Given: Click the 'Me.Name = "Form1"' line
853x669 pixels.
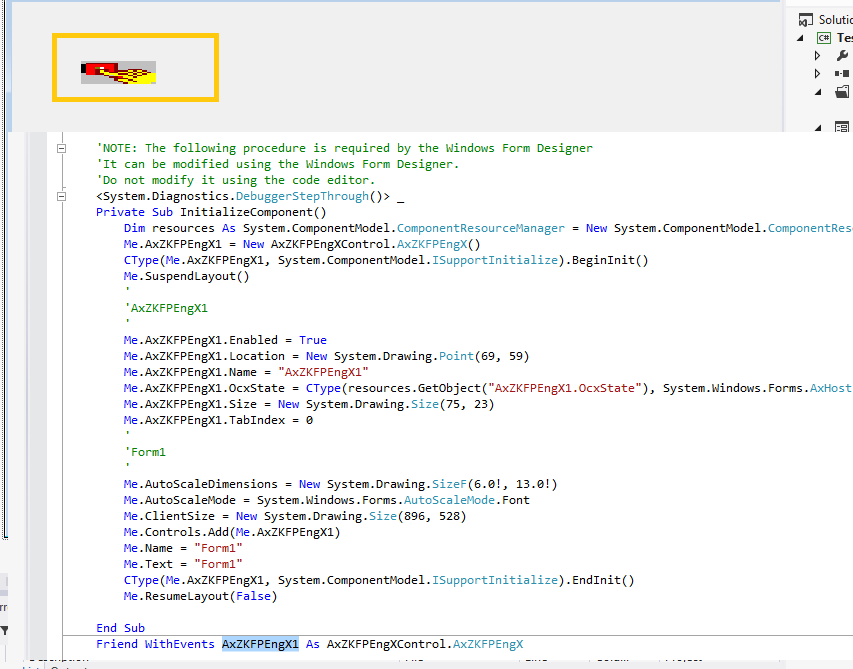Looking at the screenshot, I should tap(183, 548).
